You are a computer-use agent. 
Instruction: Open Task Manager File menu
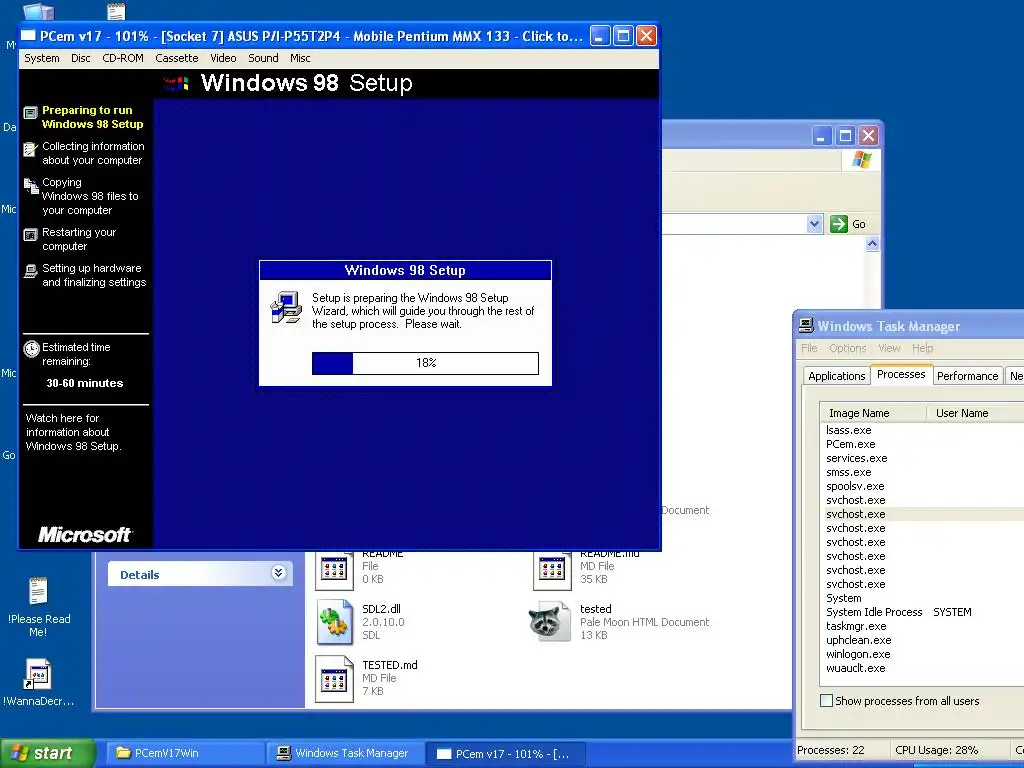point(809,348)
